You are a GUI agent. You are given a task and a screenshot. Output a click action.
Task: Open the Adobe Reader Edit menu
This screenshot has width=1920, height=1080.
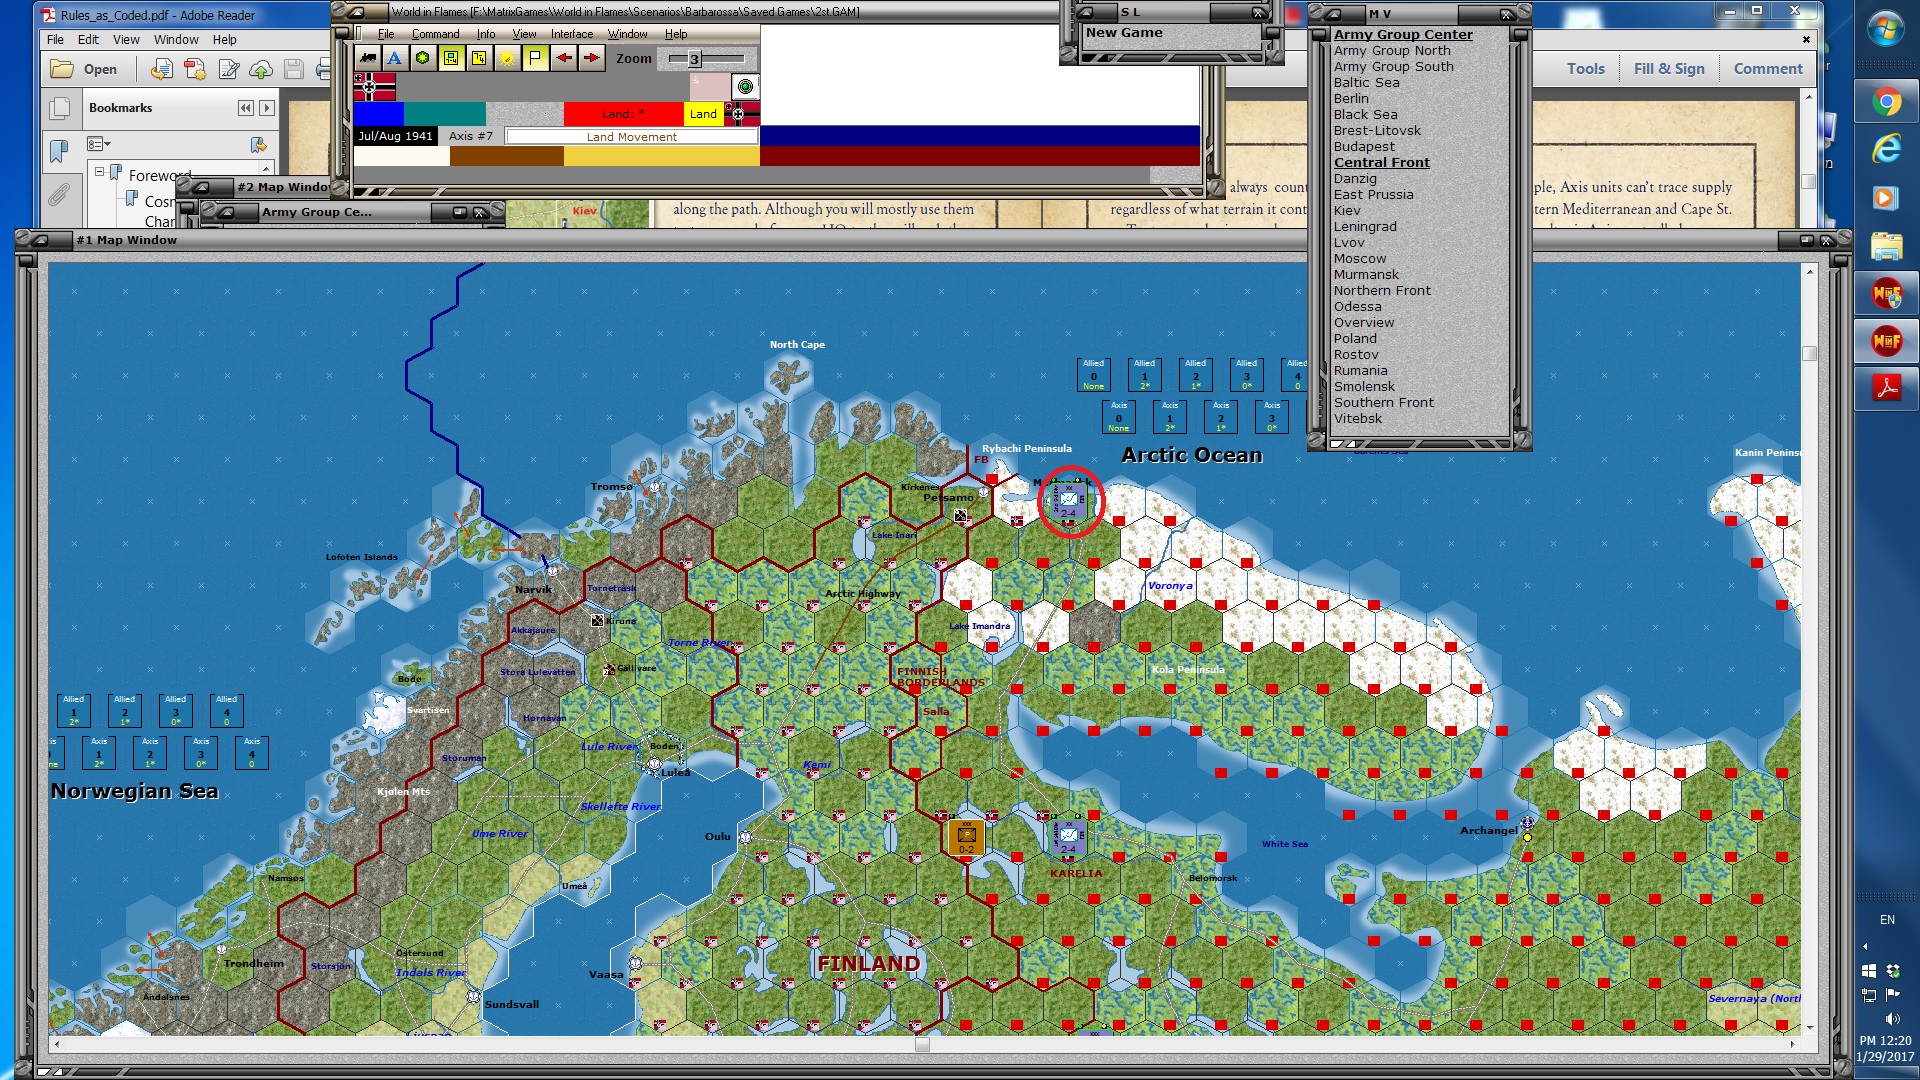[88, 40]
